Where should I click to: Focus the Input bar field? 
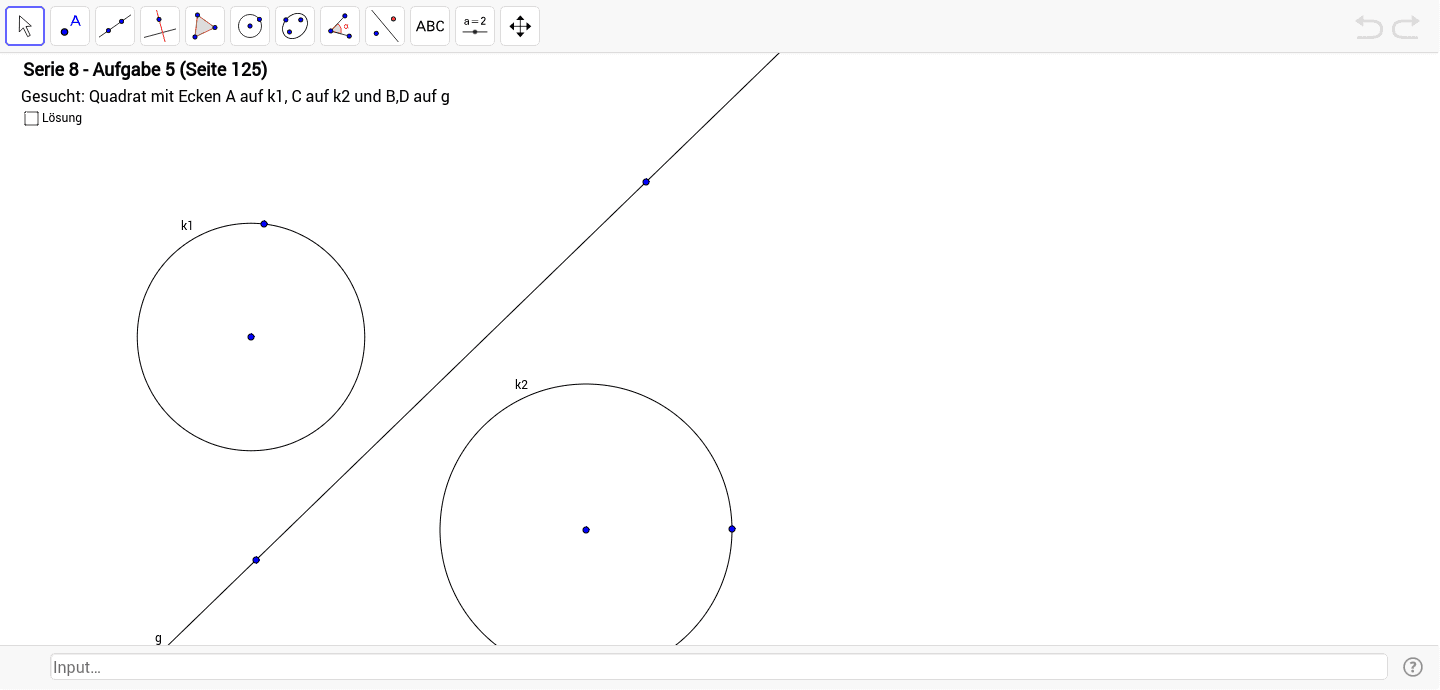click(x=719, y=667)
